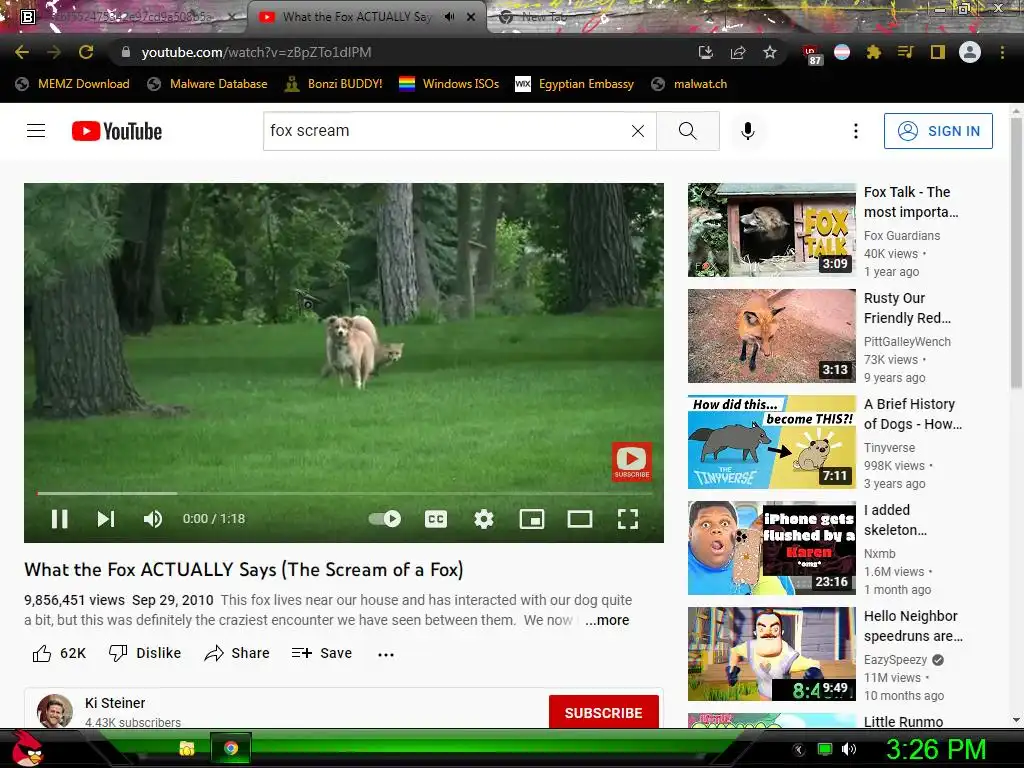Pause the fox video

(x=59, y=519)
